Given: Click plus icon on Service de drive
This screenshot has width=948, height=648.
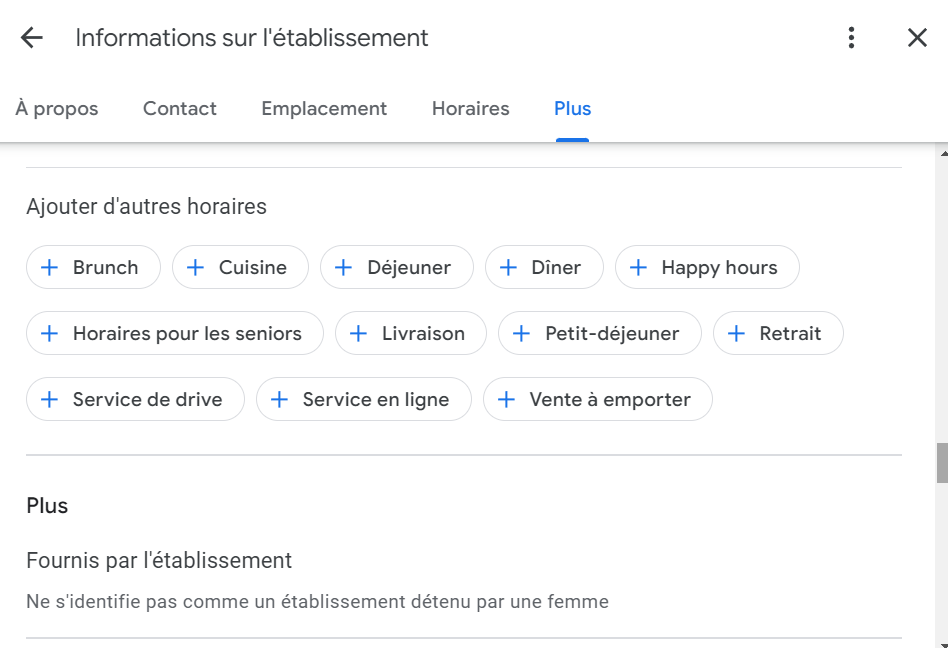Looking at the screenshot, I should (49, 400).
